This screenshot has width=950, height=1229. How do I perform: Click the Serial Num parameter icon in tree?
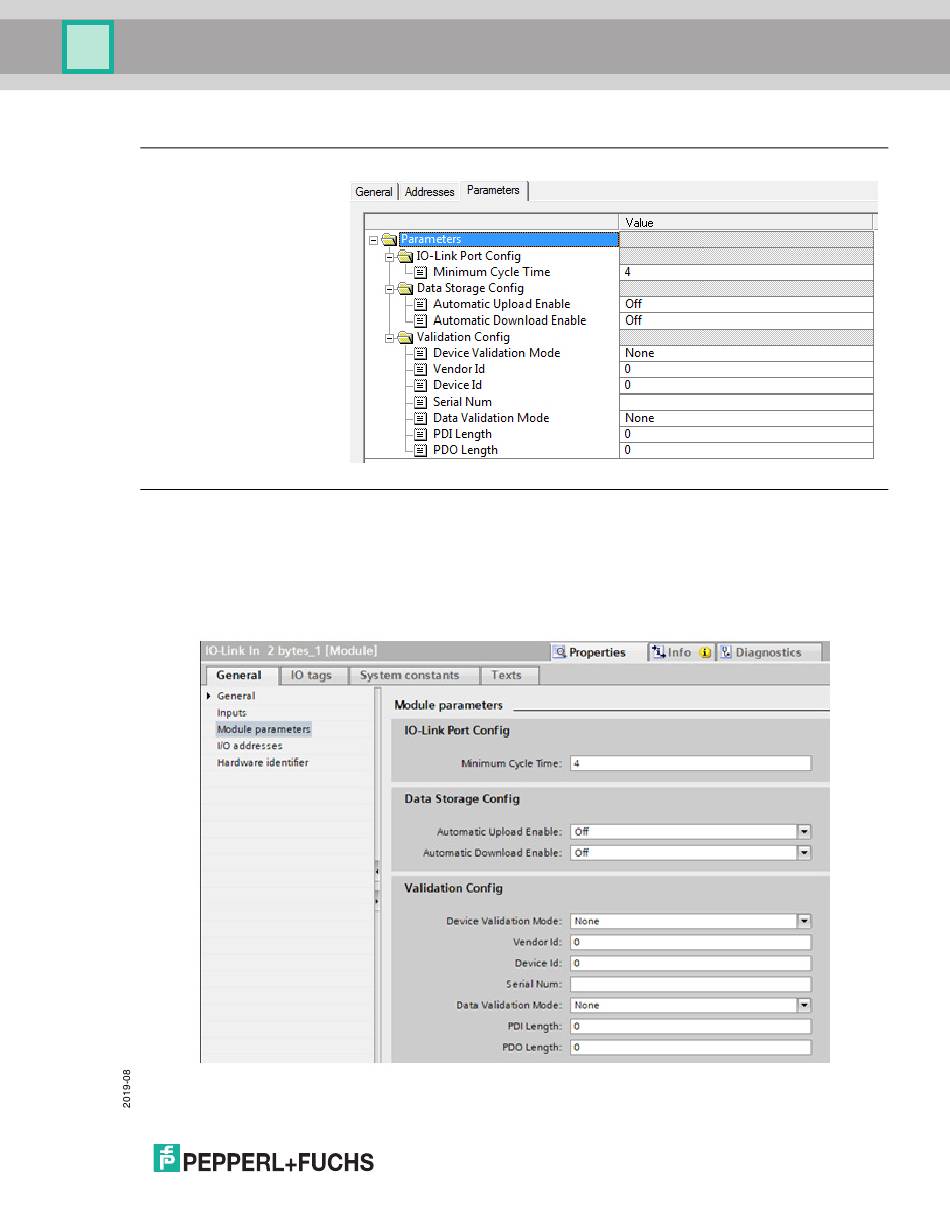click(421, 402)
